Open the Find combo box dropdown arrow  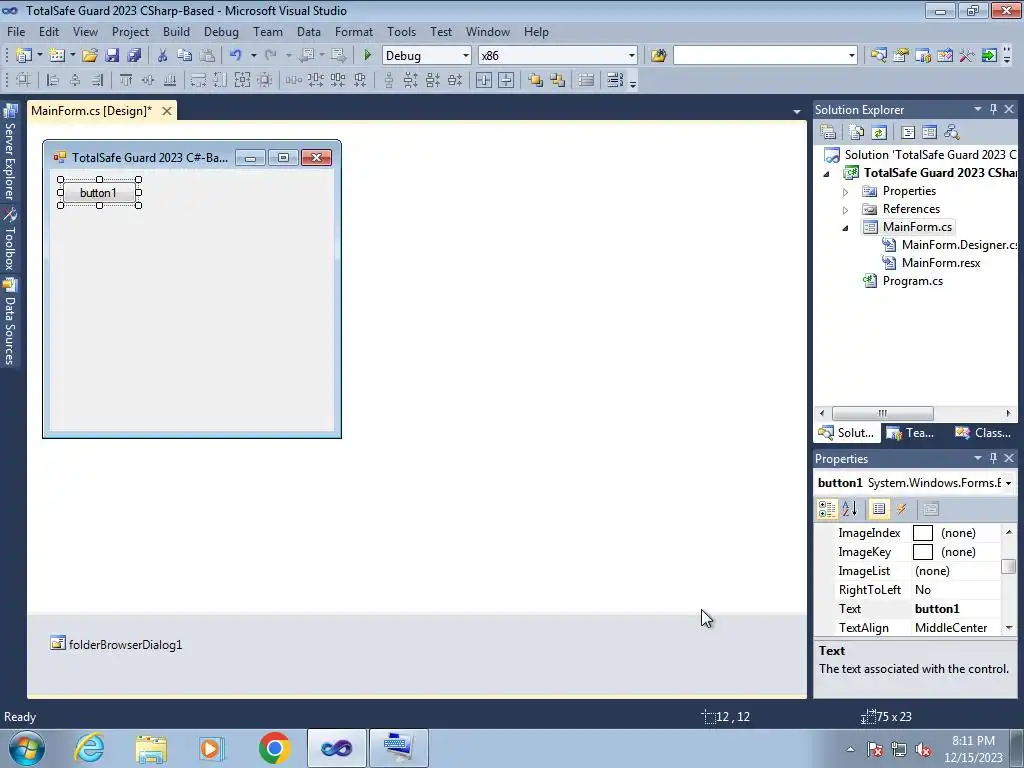(x=851, y=56)
